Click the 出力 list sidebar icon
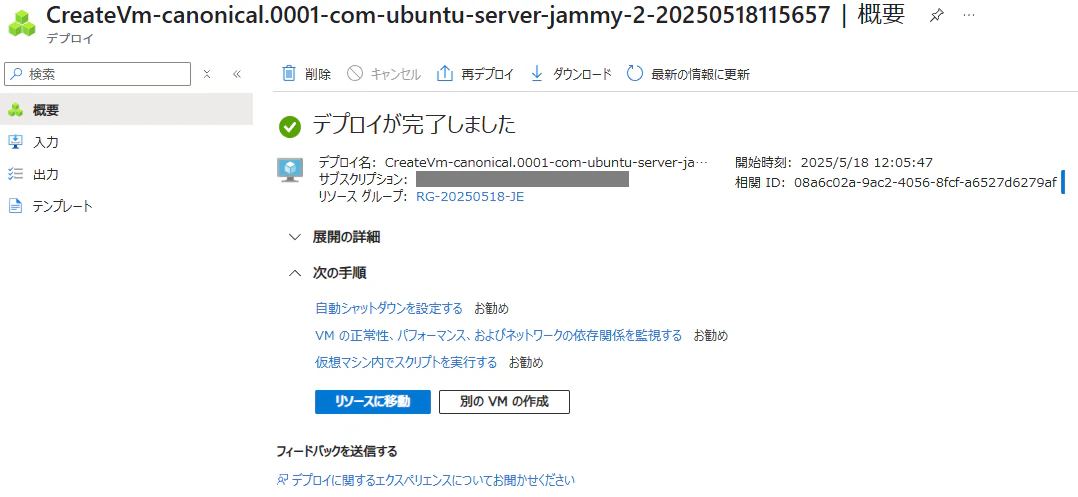The width and height of the screenshot is (1078, 497). [x=15, y=174]
